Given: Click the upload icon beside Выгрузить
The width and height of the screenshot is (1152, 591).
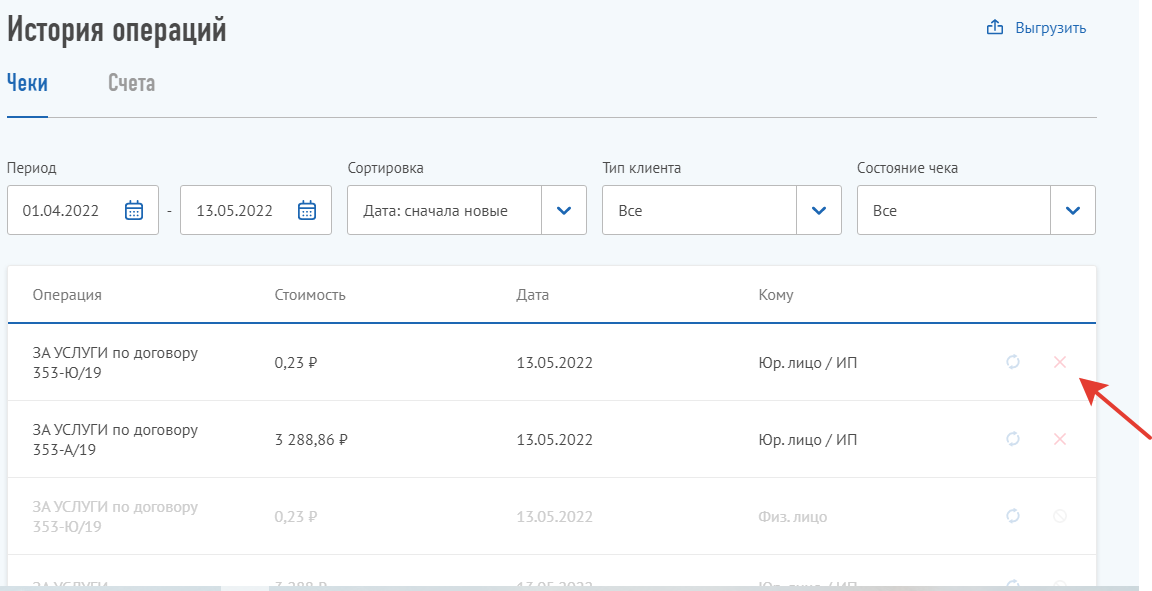Looking at the screenshot, I should 995,28.
